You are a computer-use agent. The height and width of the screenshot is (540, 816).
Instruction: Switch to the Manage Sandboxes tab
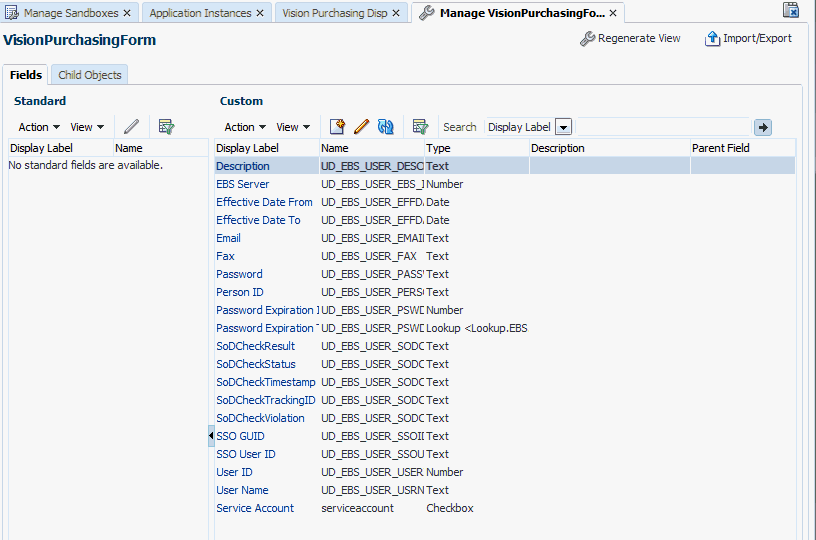point(71,13)
